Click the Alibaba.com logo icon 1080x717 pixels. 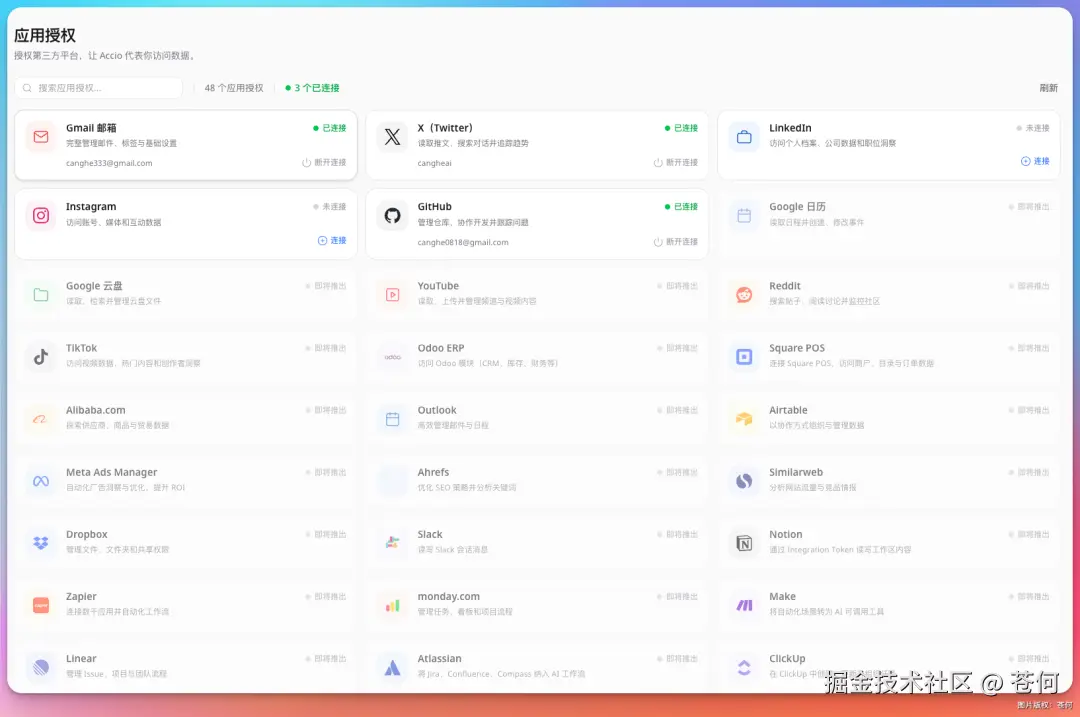(40, 419)
